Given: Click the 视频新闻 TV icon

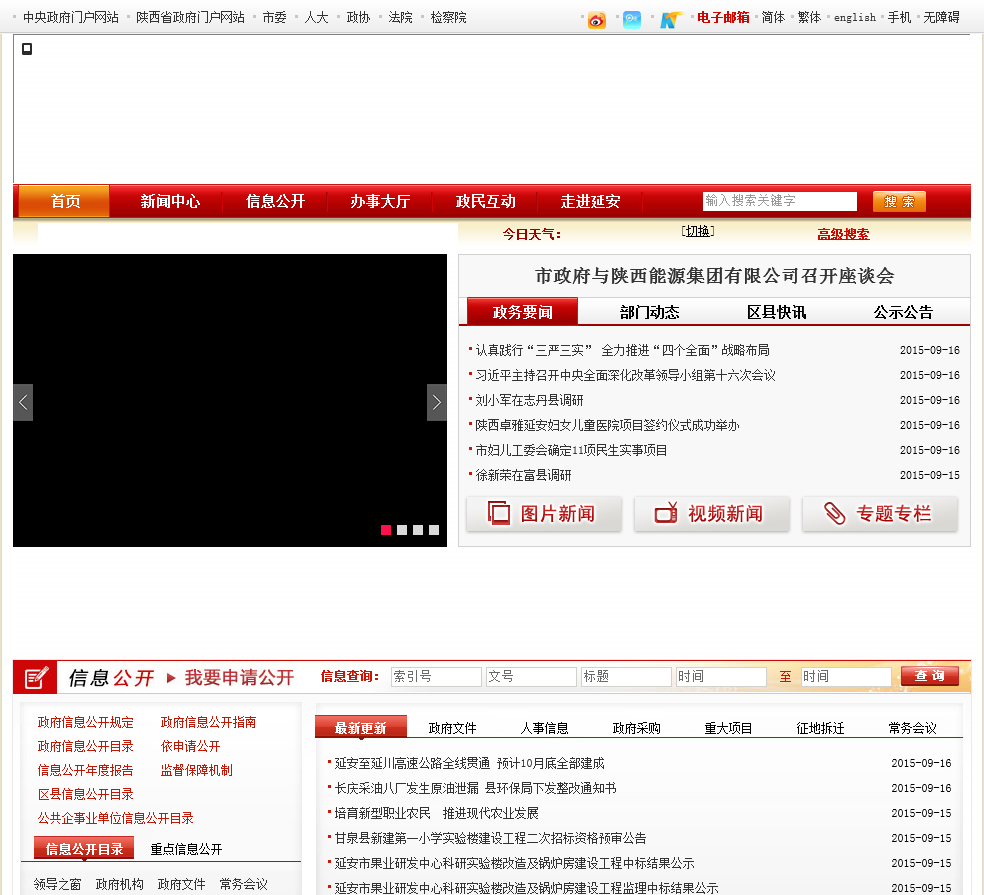Looking at the screenshot, I should [666, 513].
